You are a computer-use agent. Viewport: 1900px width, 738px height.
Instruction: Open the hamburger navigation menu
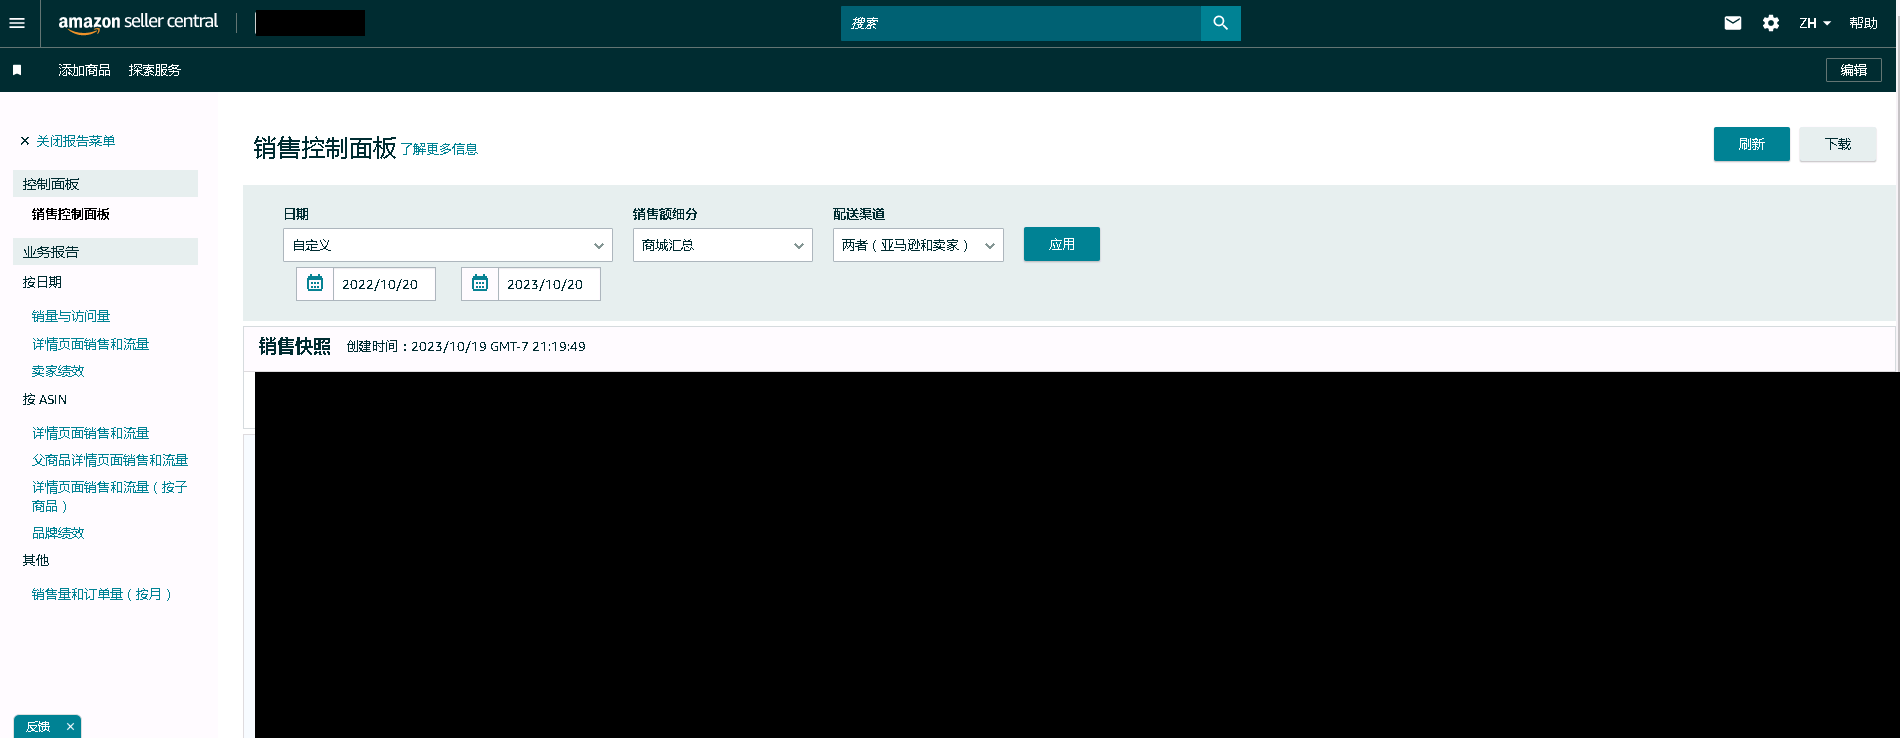tap(17, 23)
